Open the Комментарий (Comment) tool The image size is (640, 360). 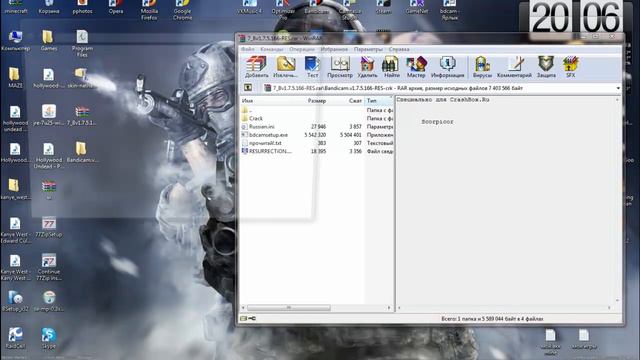514,67
